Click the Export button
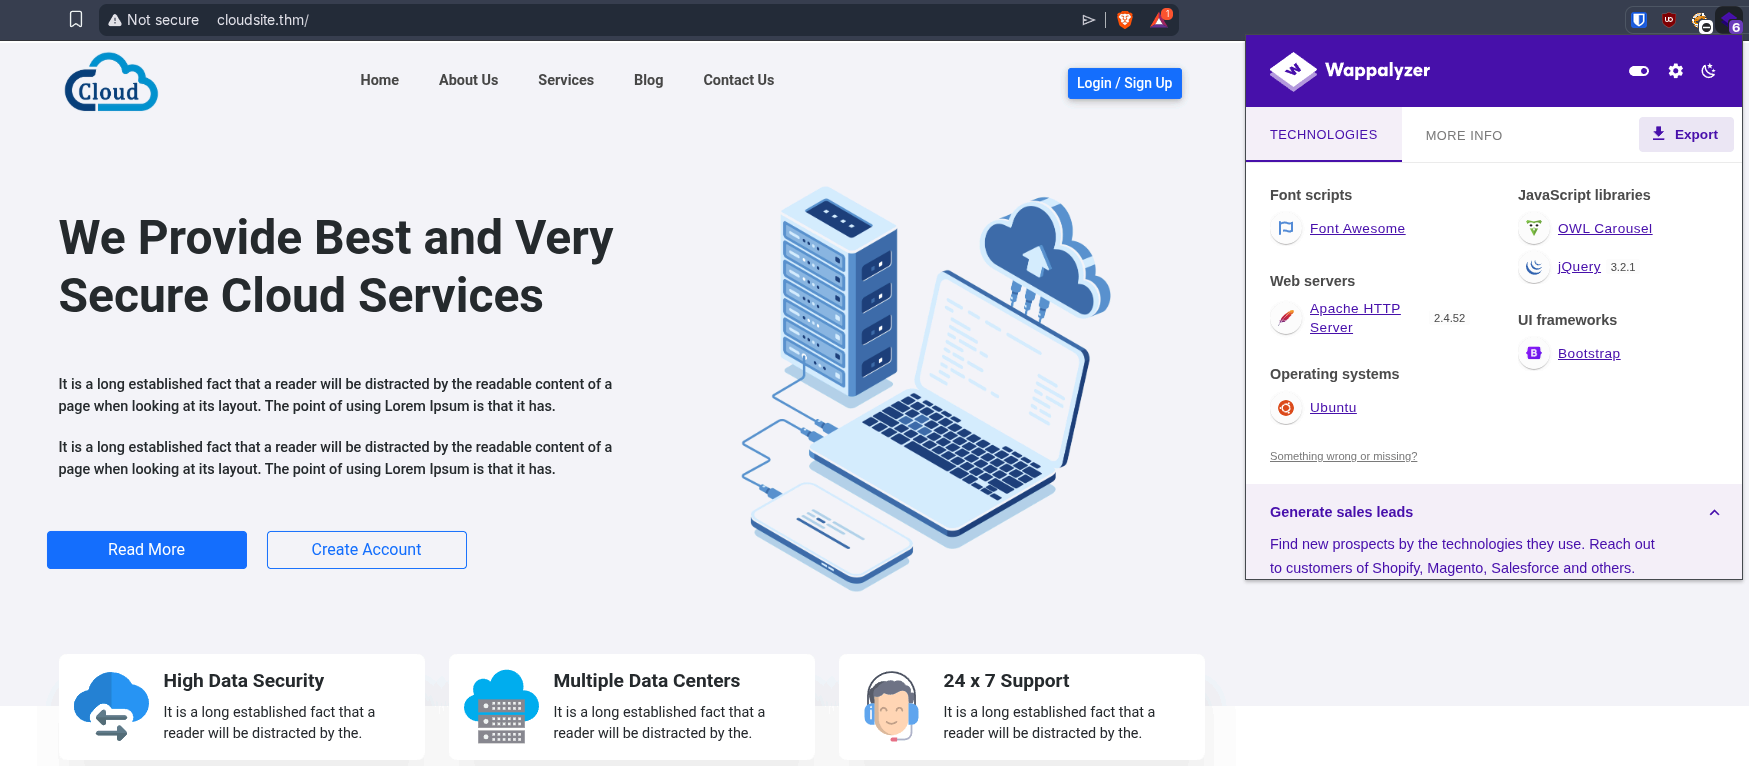Screen dimensions: 1749x766 pyautogui.click(x=1685, y=134)
